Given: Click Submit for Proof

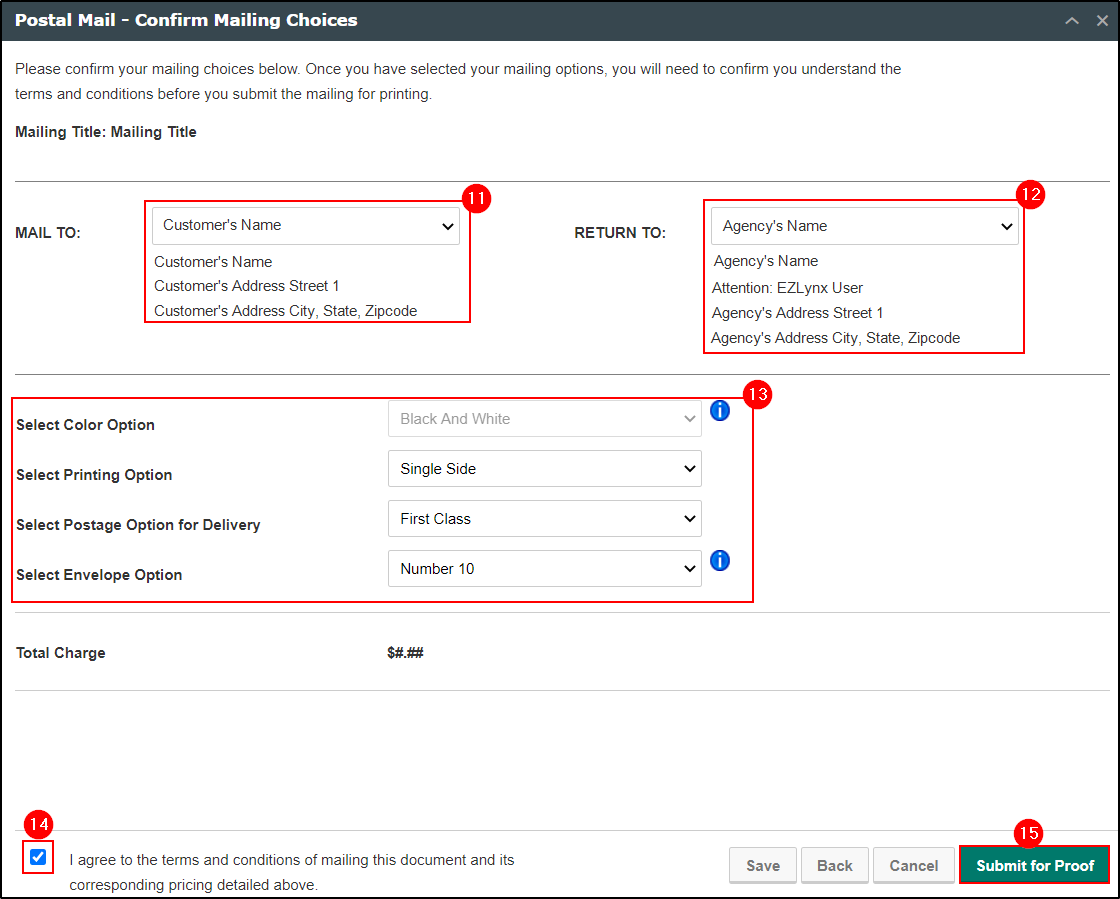Looking at the screenshot, I should (x=1034, y=865).
